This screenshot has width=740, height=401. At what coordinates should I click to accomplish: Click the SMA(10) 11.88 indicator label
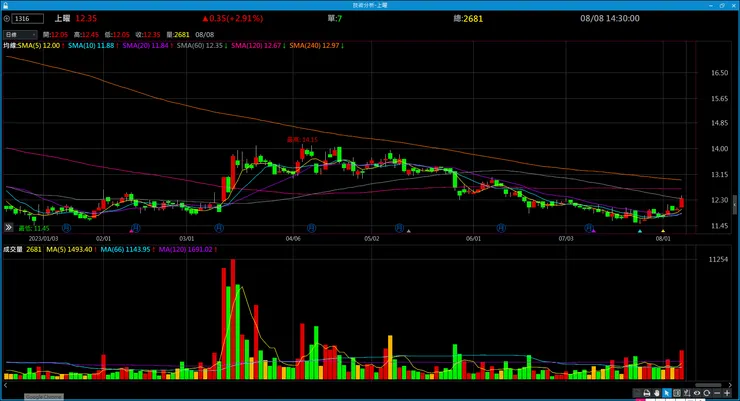coord(91,46)
